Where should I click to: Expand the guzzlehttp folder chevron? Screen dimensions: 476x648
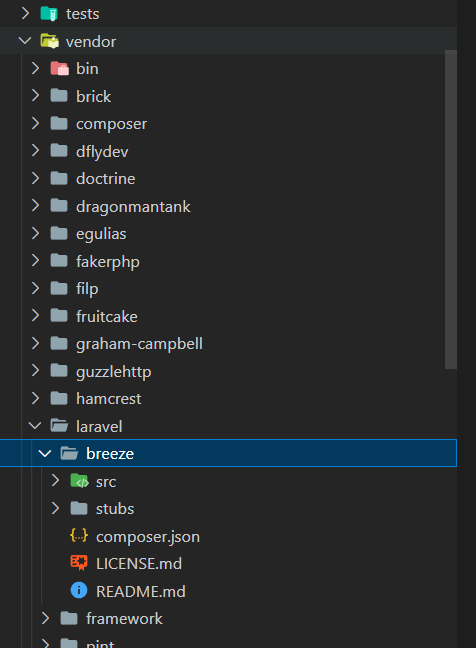[36, 371]
